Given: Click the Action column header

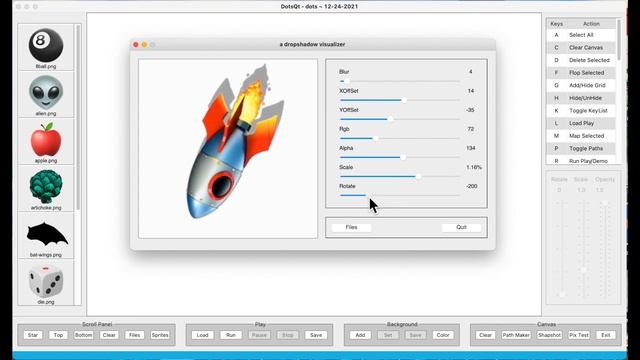Looking at the screenshot, I should point(591,24).
